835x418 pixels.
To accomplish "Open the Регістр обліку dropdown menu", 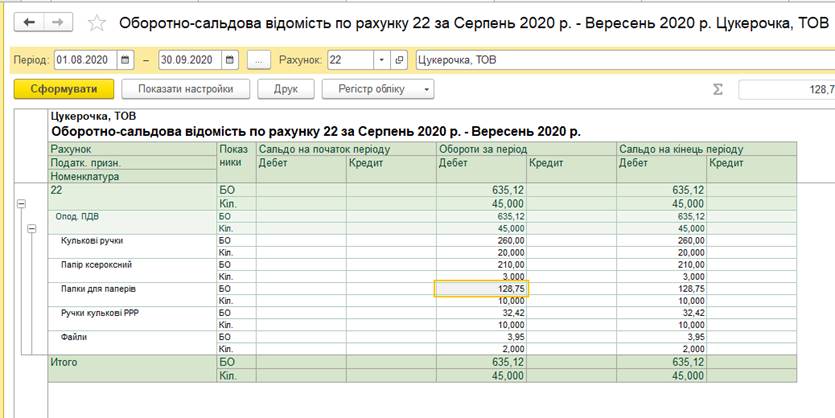I will click(x=378, y=89).
